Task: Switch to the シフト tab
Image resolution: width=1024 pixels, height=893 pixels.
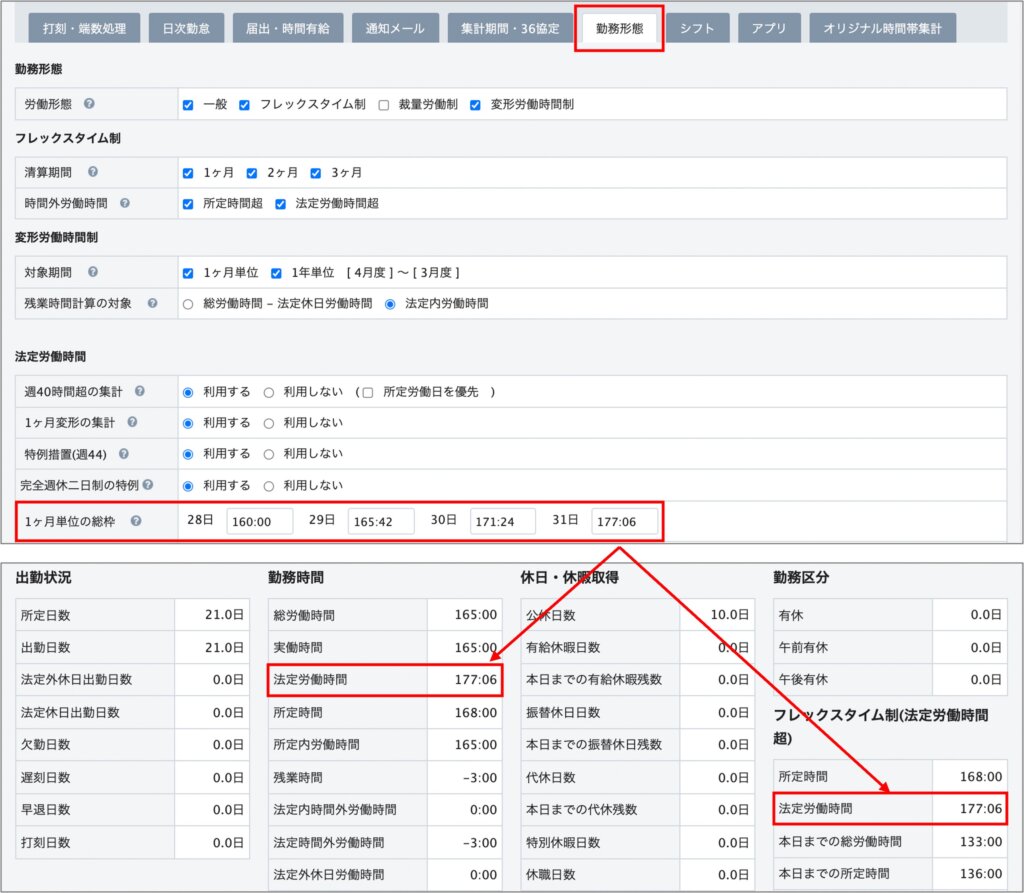Action: (x=697, y=28)
